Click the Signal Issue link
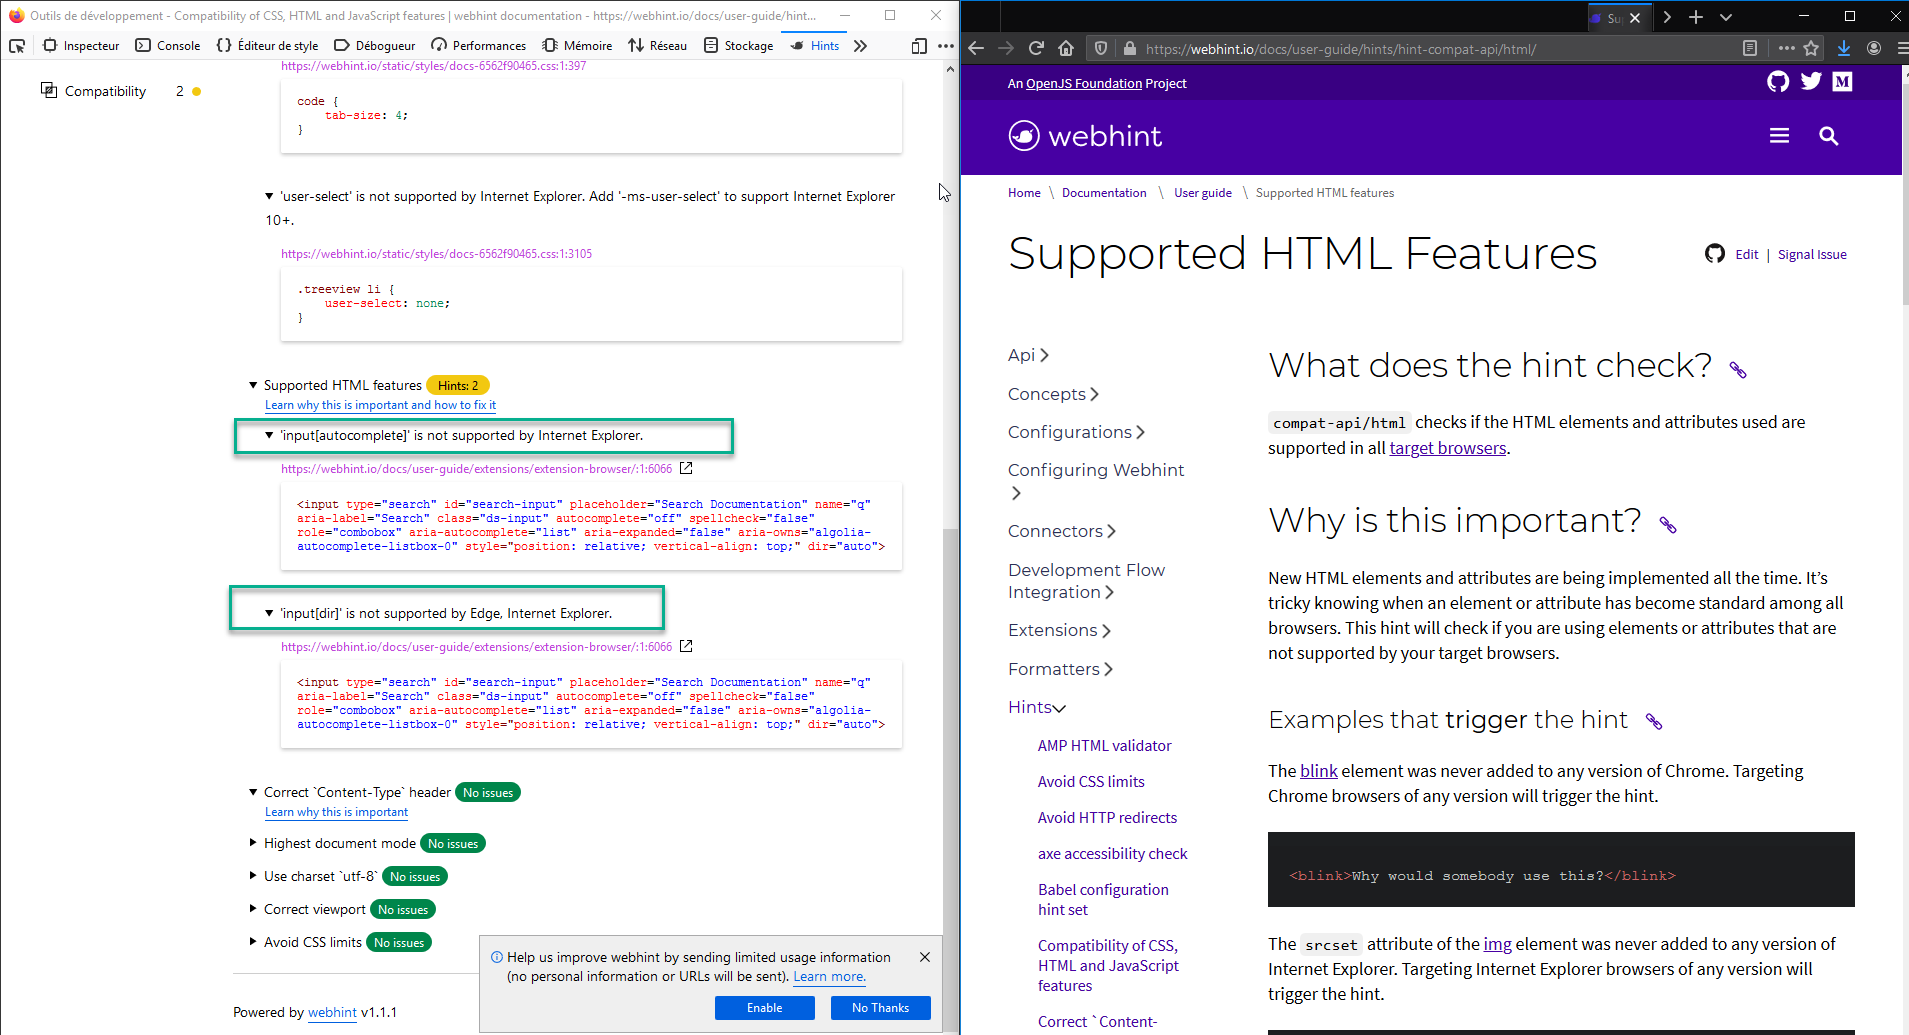This screenshot has height=1035, width=1909. (x=1812, y=255)
